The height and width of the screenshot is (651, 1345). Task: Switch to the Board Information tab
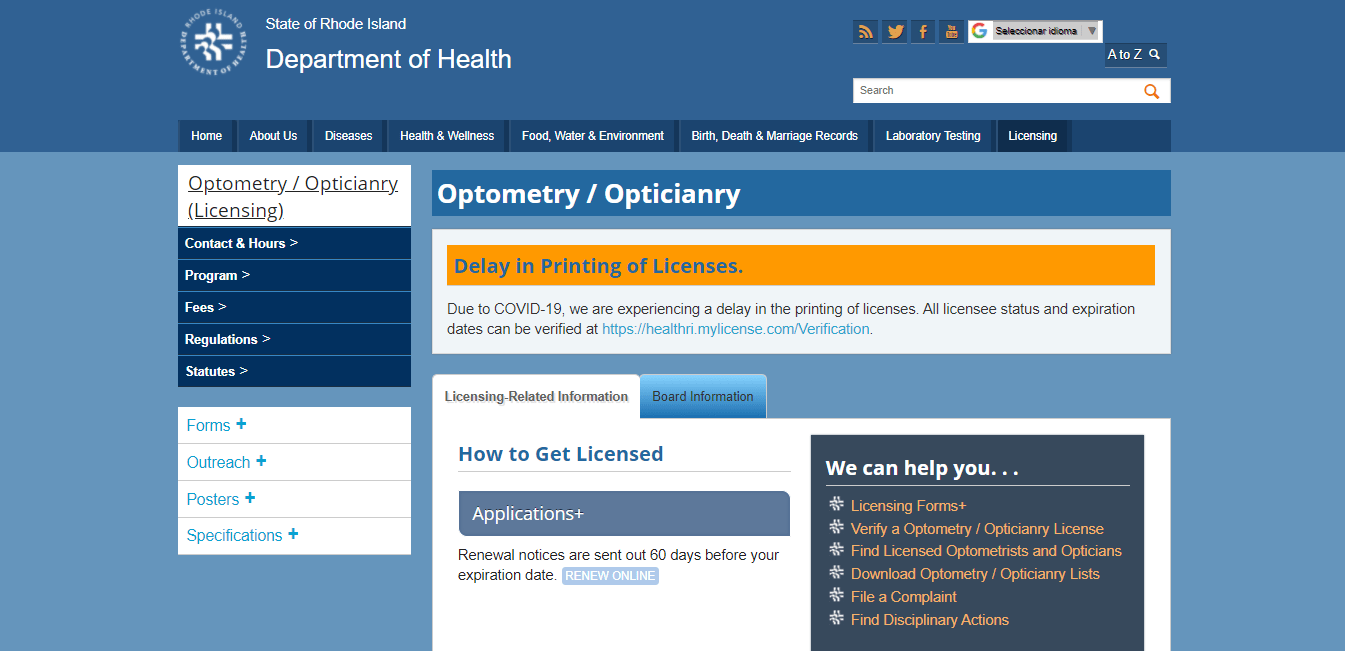[x=702, y=396]
